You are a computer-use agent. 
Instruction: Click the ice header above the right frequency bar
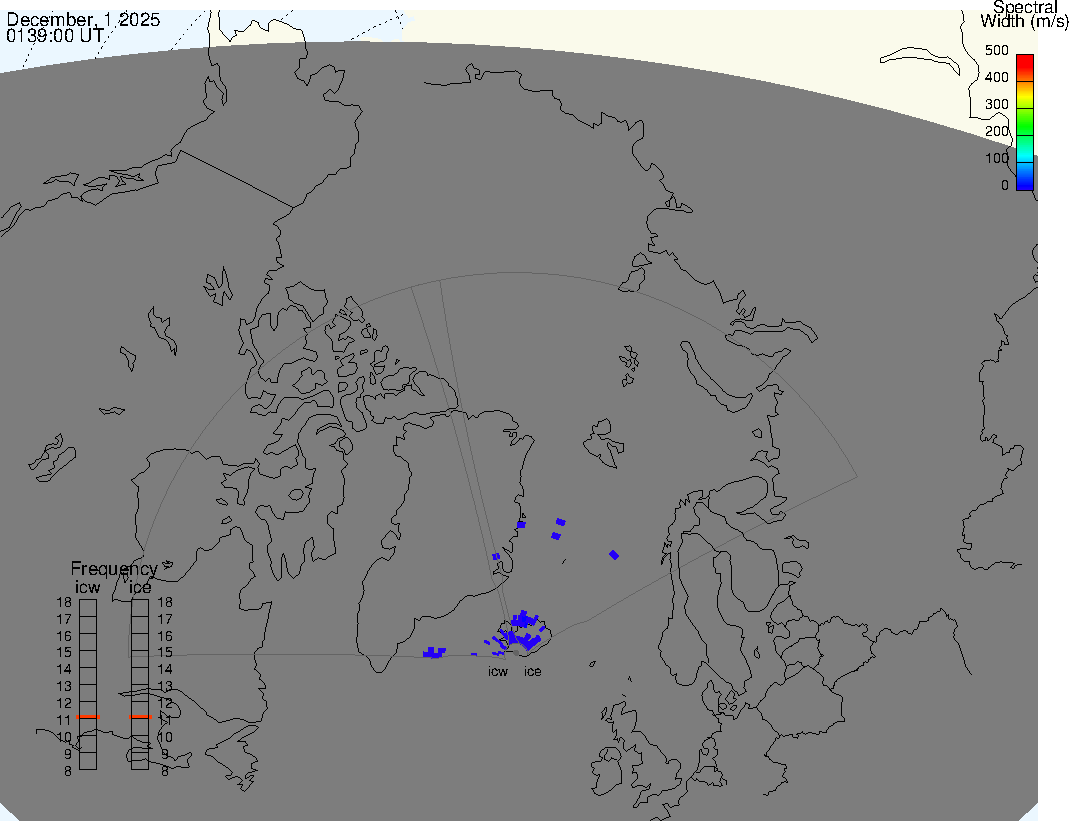tap(140, 587)
